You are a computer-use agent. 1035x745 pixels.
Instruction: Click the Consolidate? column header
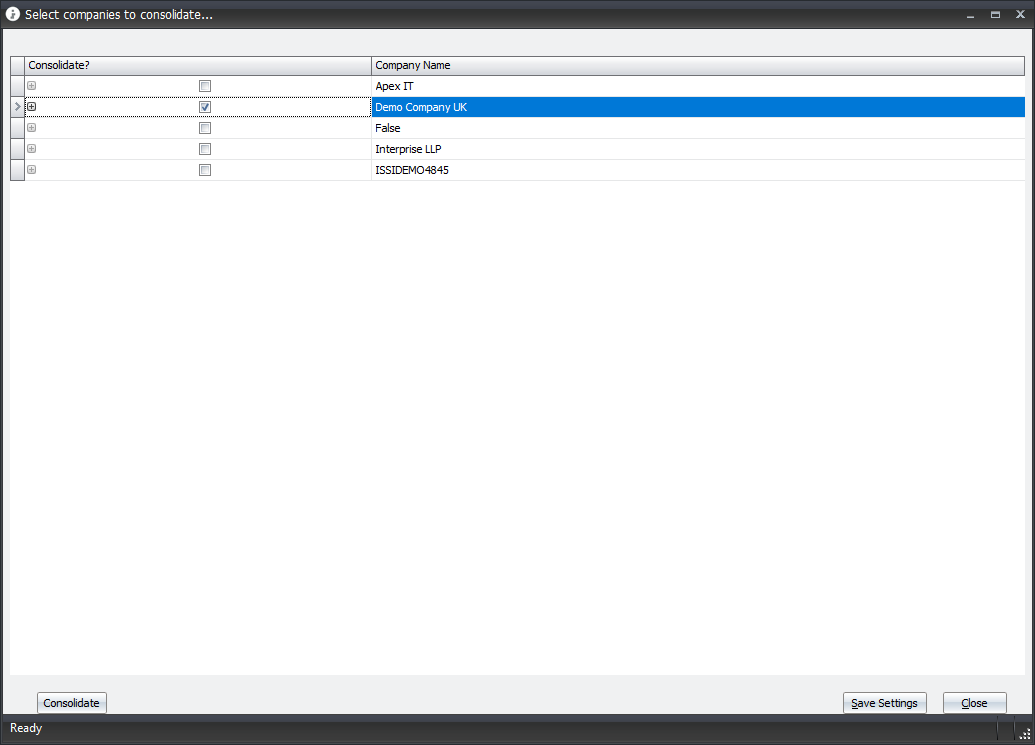(x=197, y=65)
